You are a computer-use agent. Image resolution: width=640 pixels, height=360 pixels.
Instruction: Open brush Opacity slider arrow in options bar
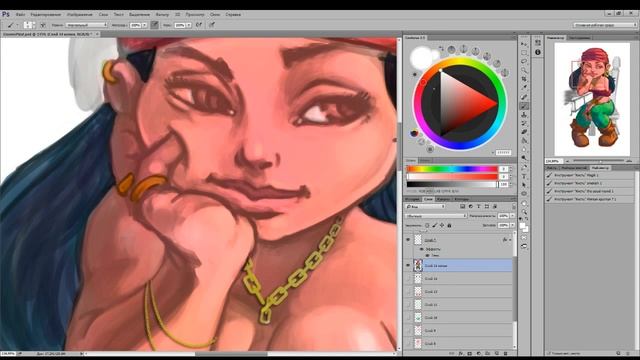[x=144, y=25]
